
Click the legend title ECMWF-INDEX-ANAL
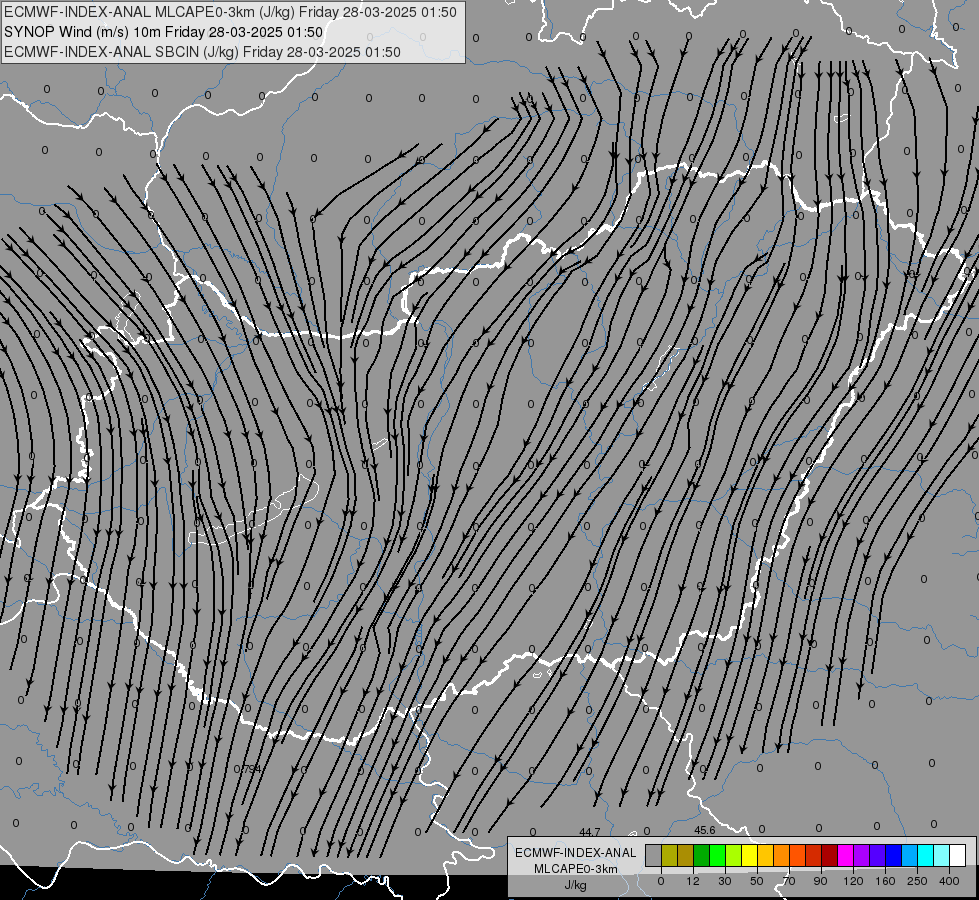pos(576,853)
